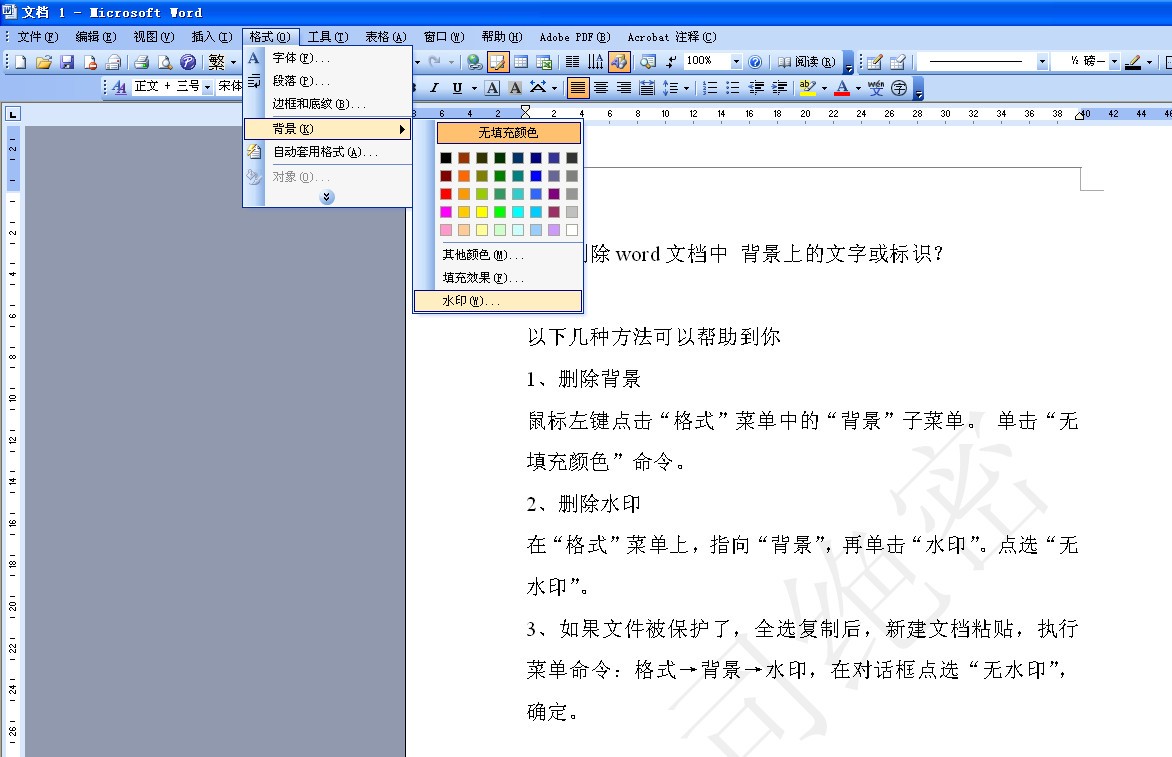
Task: Expand the Format menu using double chevron
Action: [x=327, y=197]
